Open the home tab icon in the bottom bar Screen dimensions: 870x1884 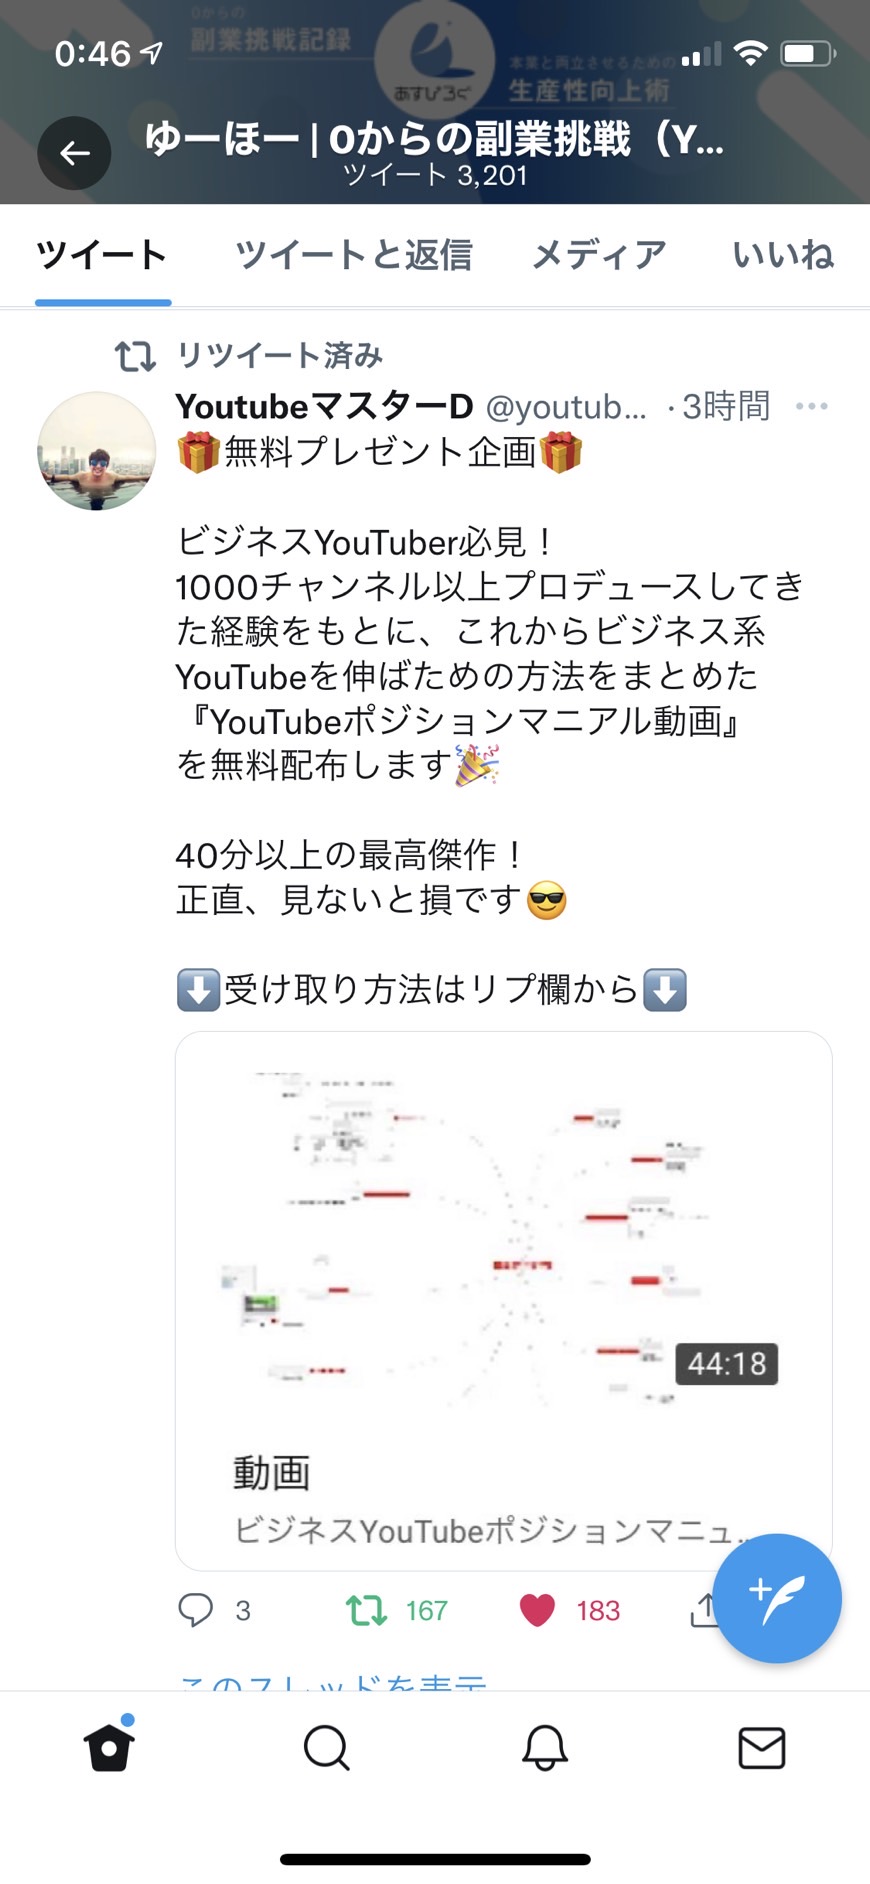pyautogui.click(x=109, y=1747)
